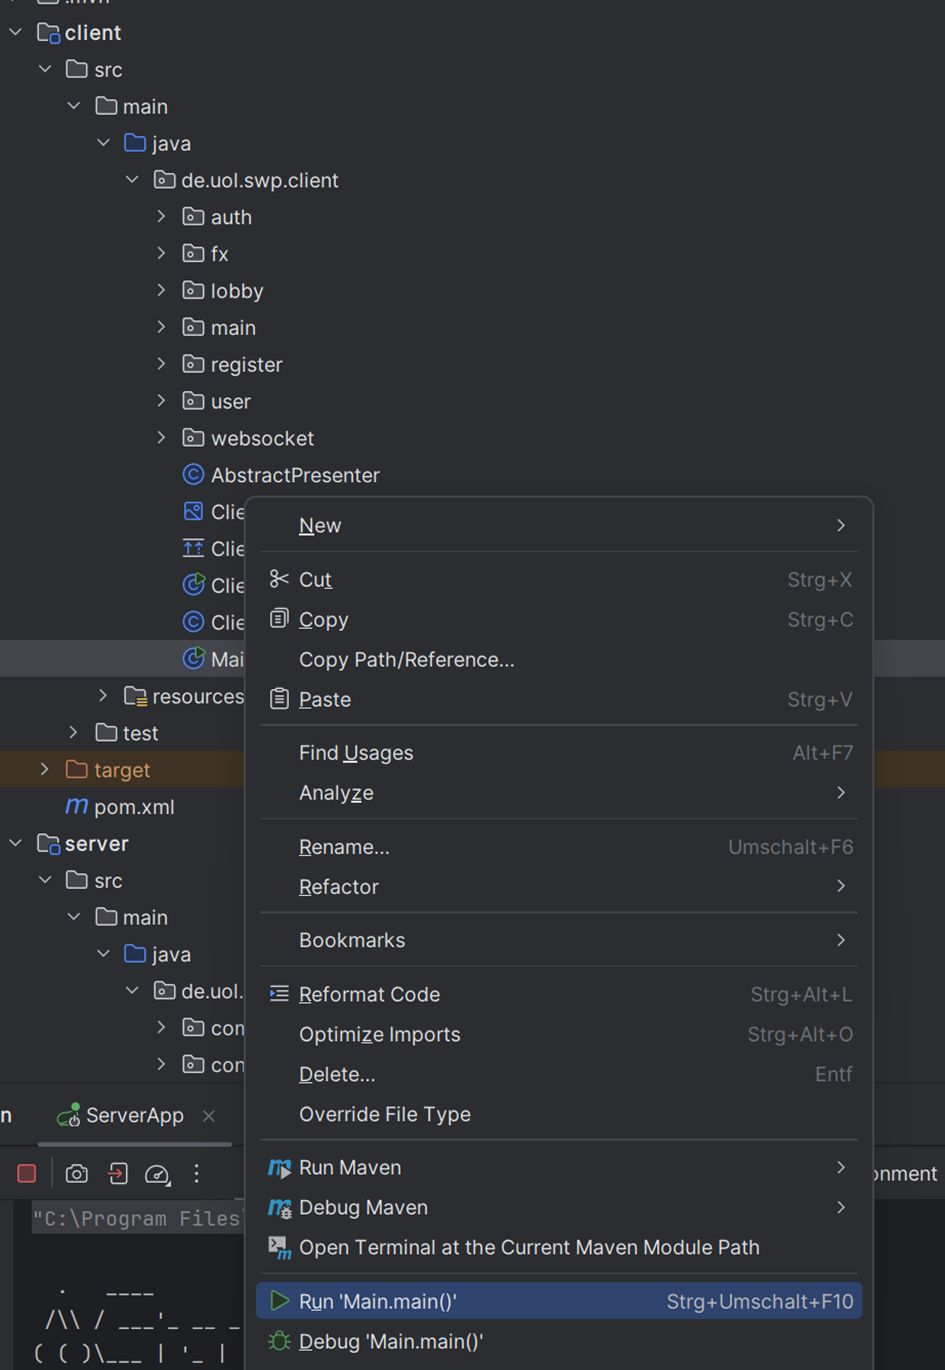Choose Debug 'Main.main()' menu entry
The height and width of the screenshot is (1370, 945).
(x=390, y=1341)
